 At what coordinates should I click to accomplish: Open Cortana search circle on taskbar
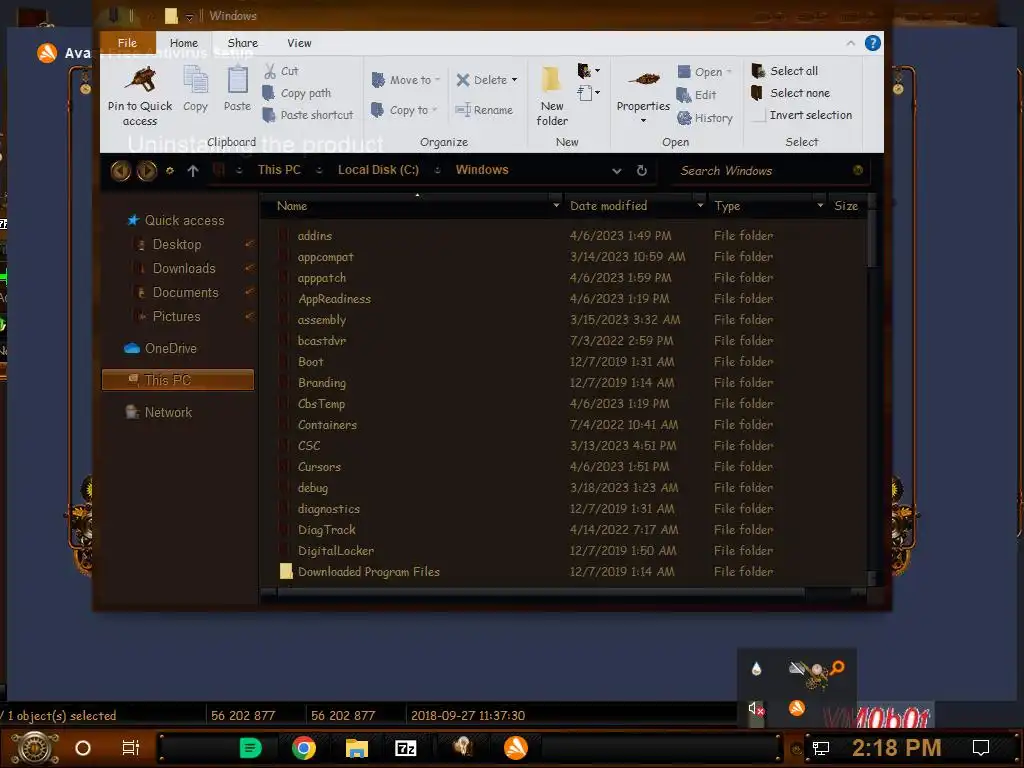pyautogui.click(x=83, y=748)
